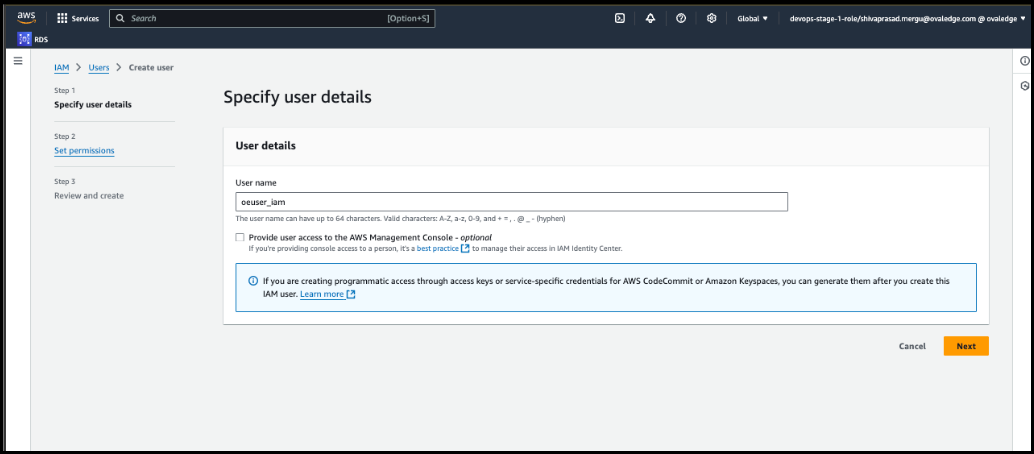Open the info panel icon on right edge
Image resolution: width=1034 pixels, height=454 pixels.
1024,61
